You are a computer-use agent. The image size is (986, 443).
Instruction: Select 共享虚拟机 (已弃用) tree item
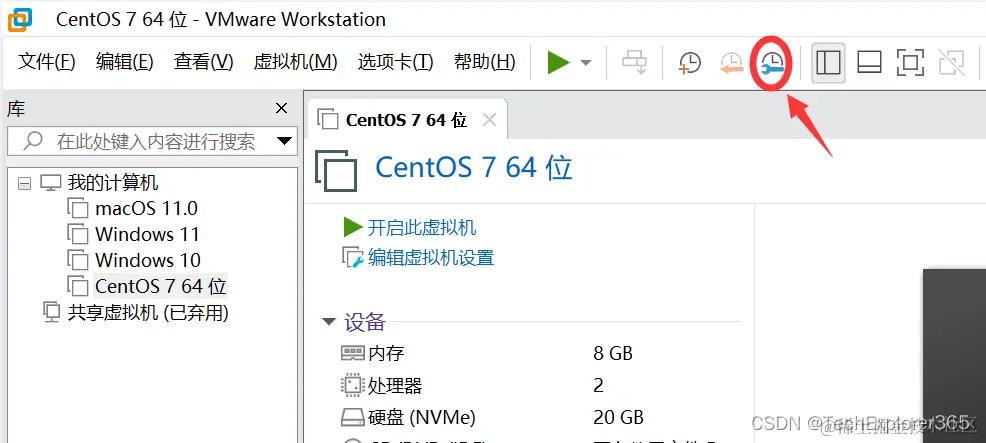pyautogui.click(x=148, y=312)
